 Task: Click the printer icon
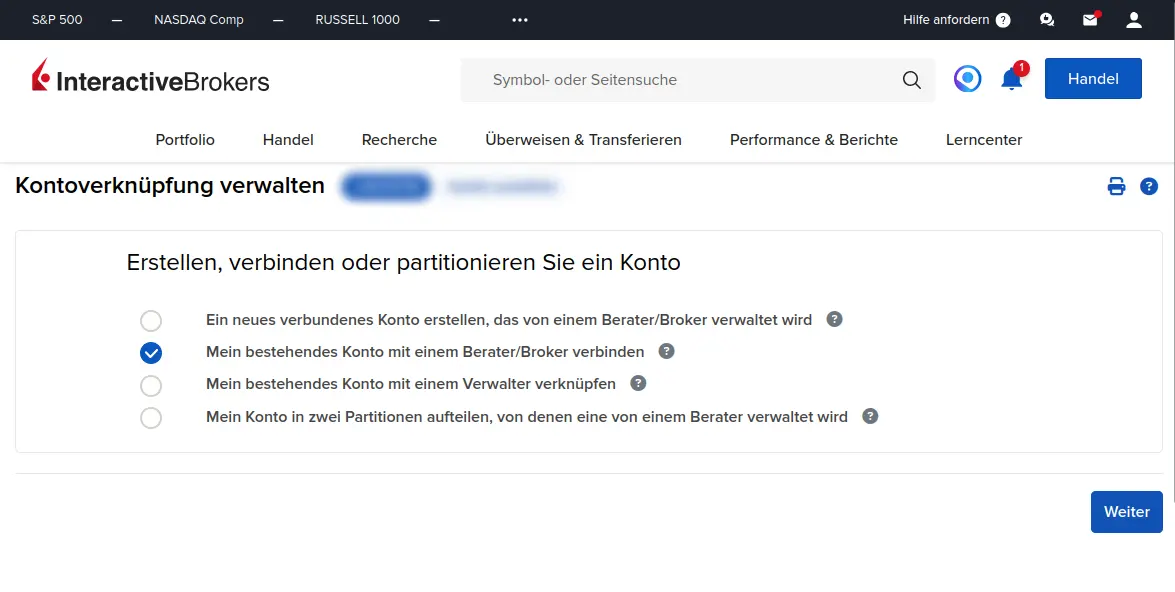tap(1116, 186)
